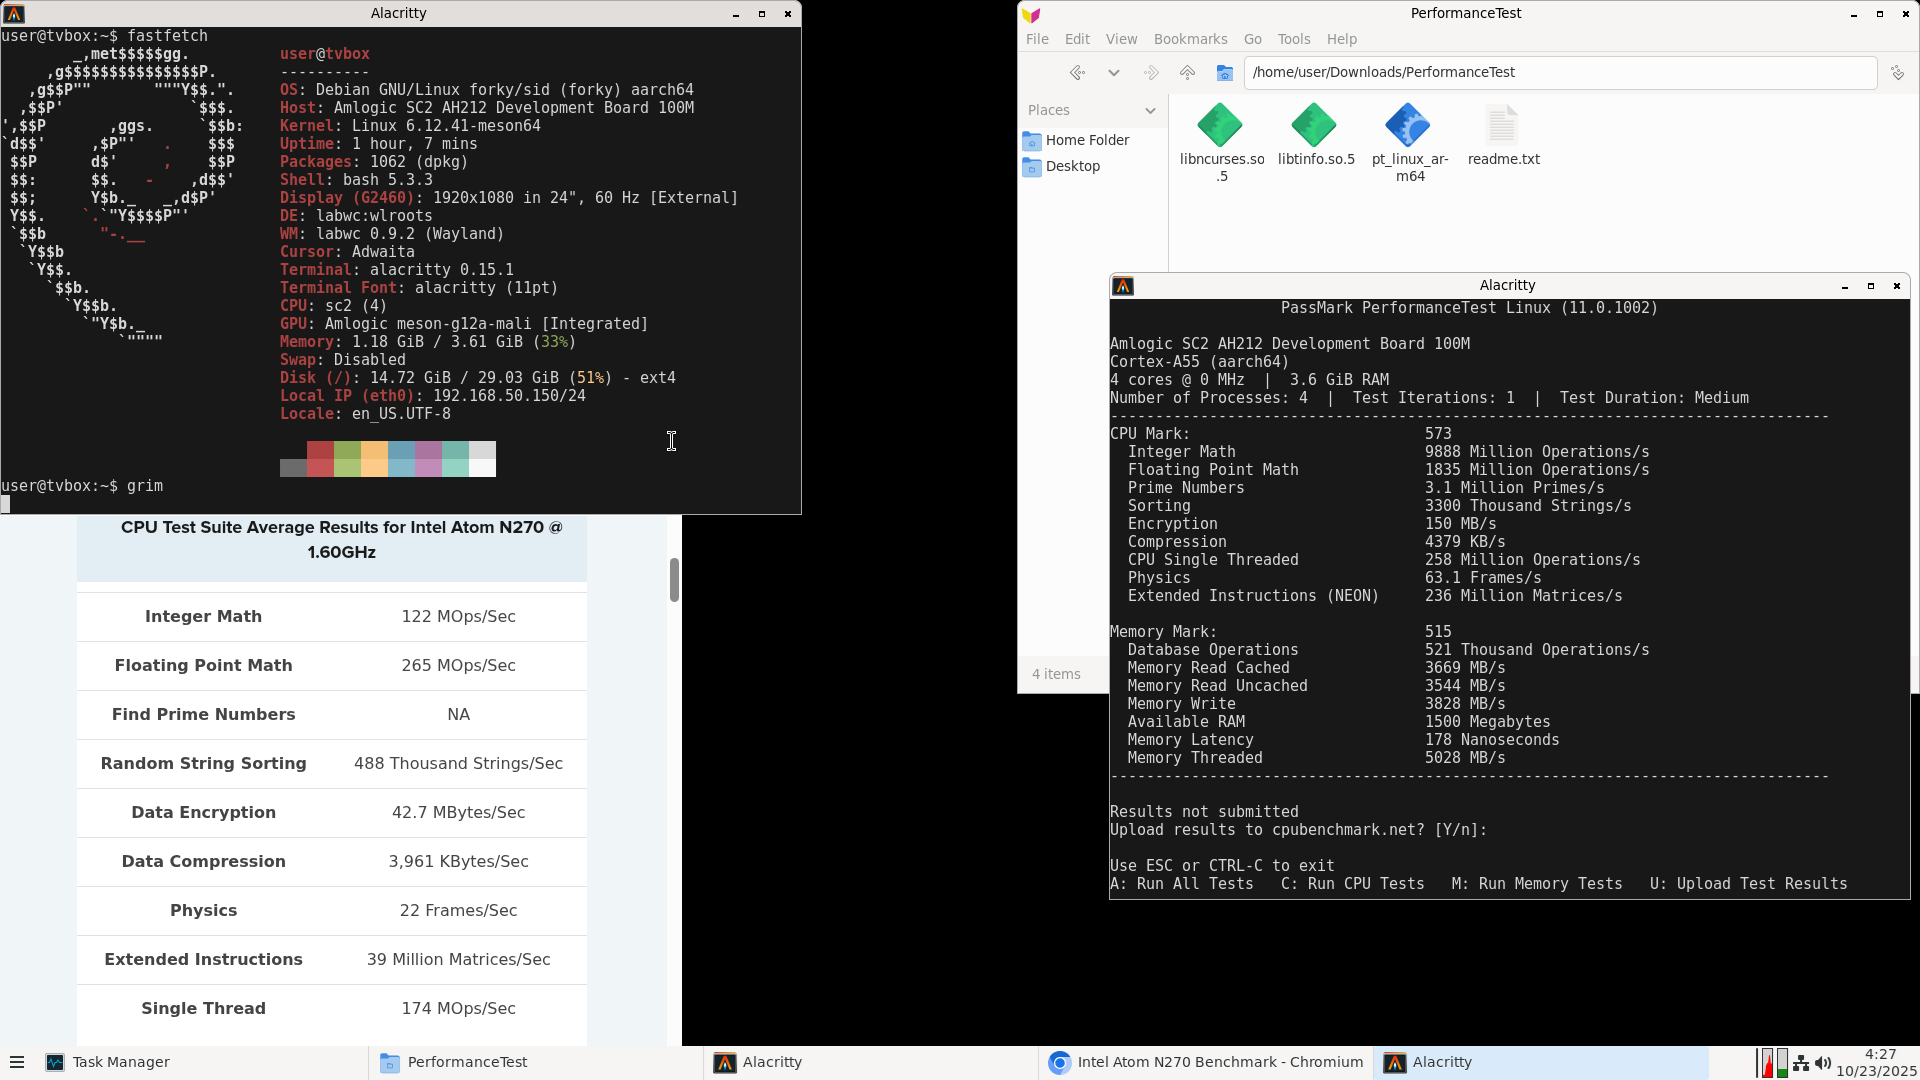1920x1080 pixels.
Task: Select the readme.txt file
Action: point(1502,135)
